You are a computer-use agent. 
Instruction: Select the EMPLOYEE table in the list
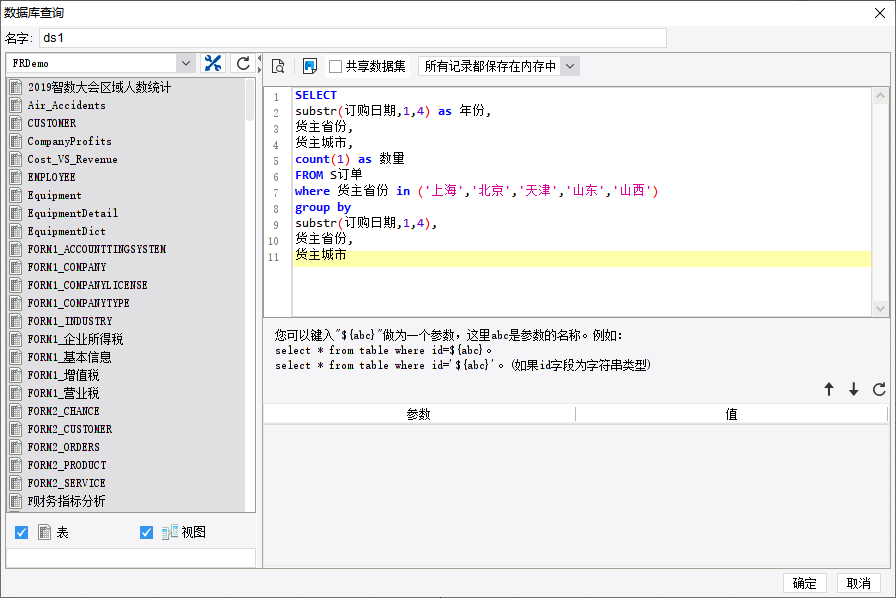(x=51, y=177)
